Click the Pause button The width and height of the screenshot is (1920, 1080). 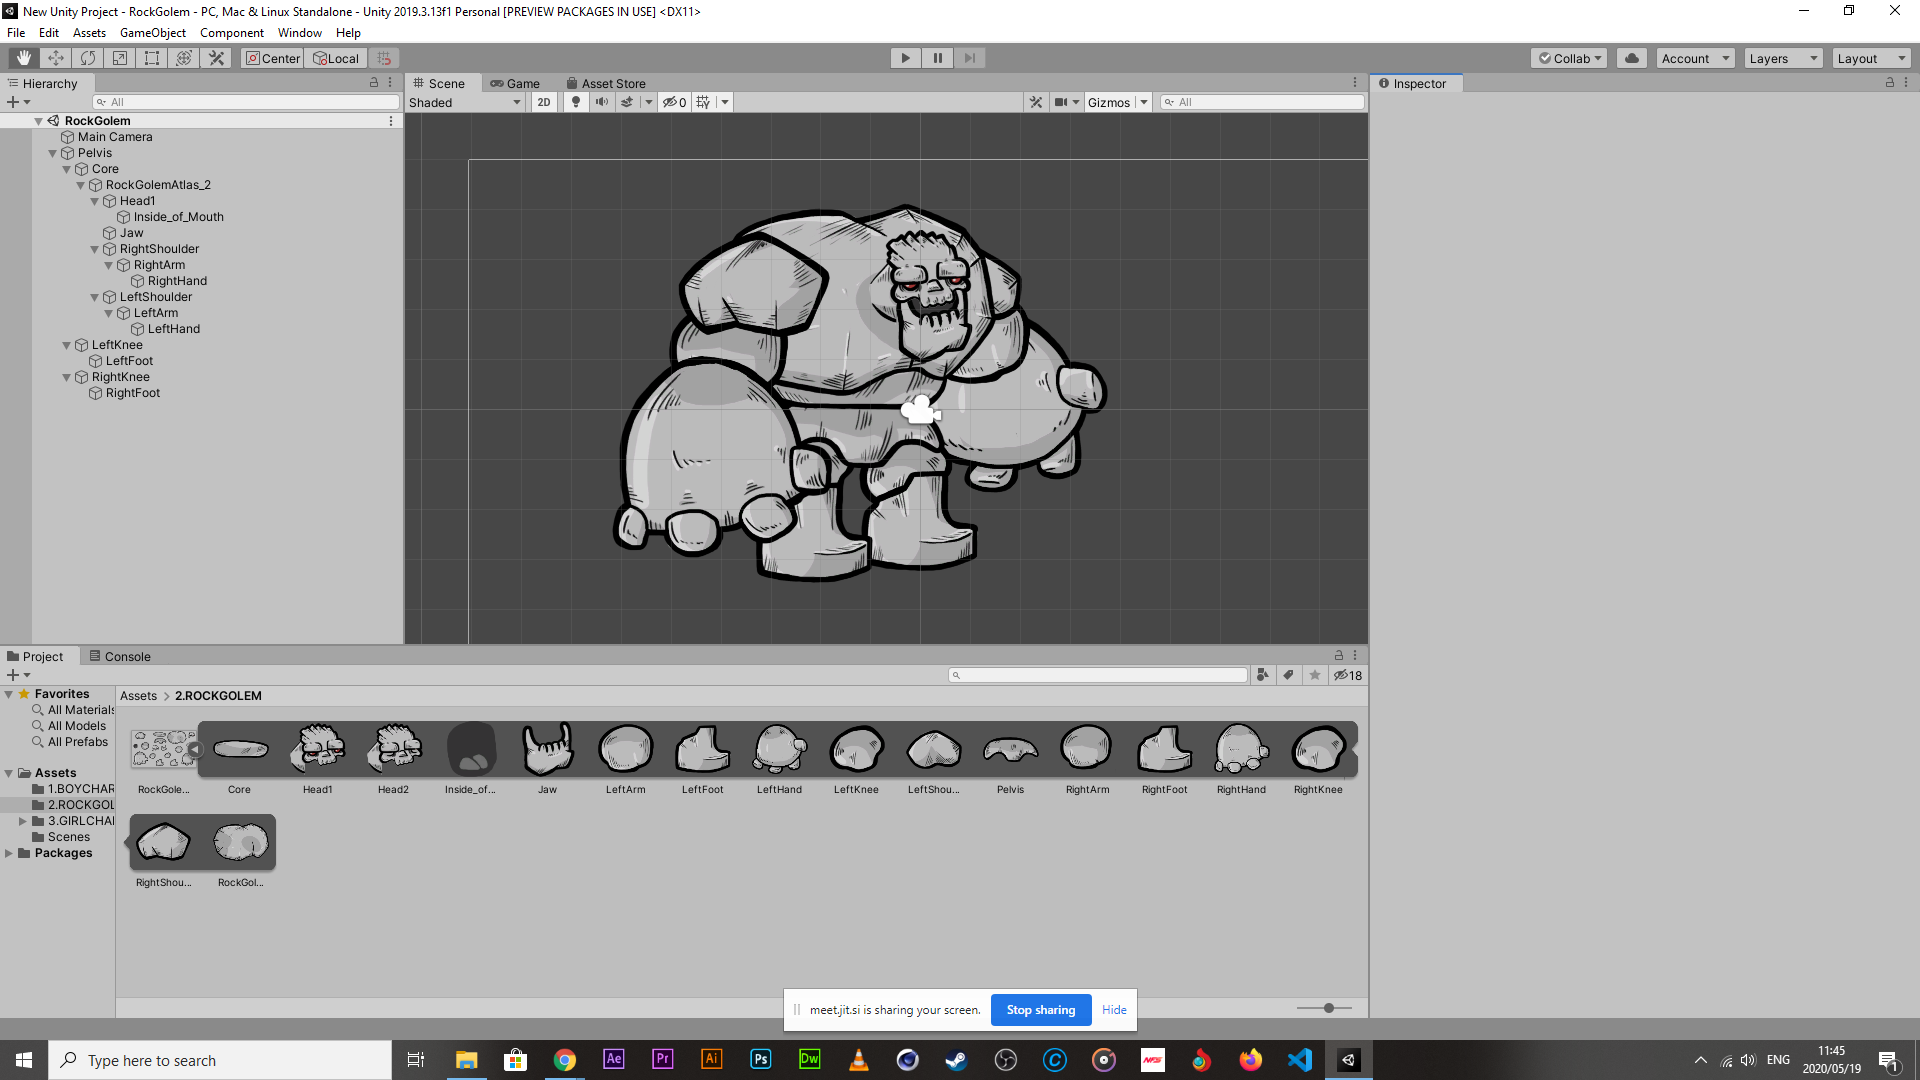click(x=937, y=58)
